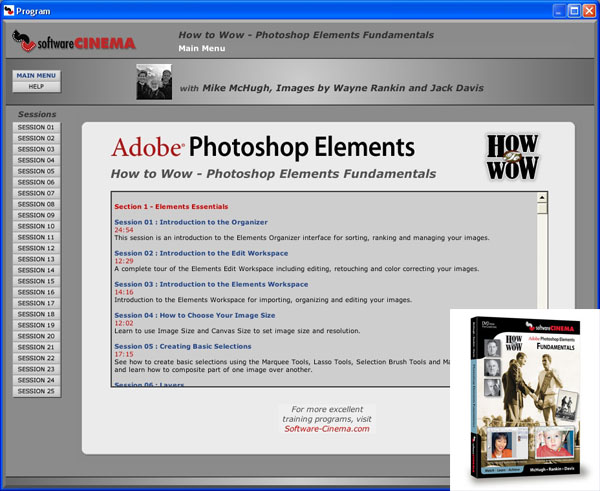Launch SESSION 06 from the sidebar

tap(36, 182)
